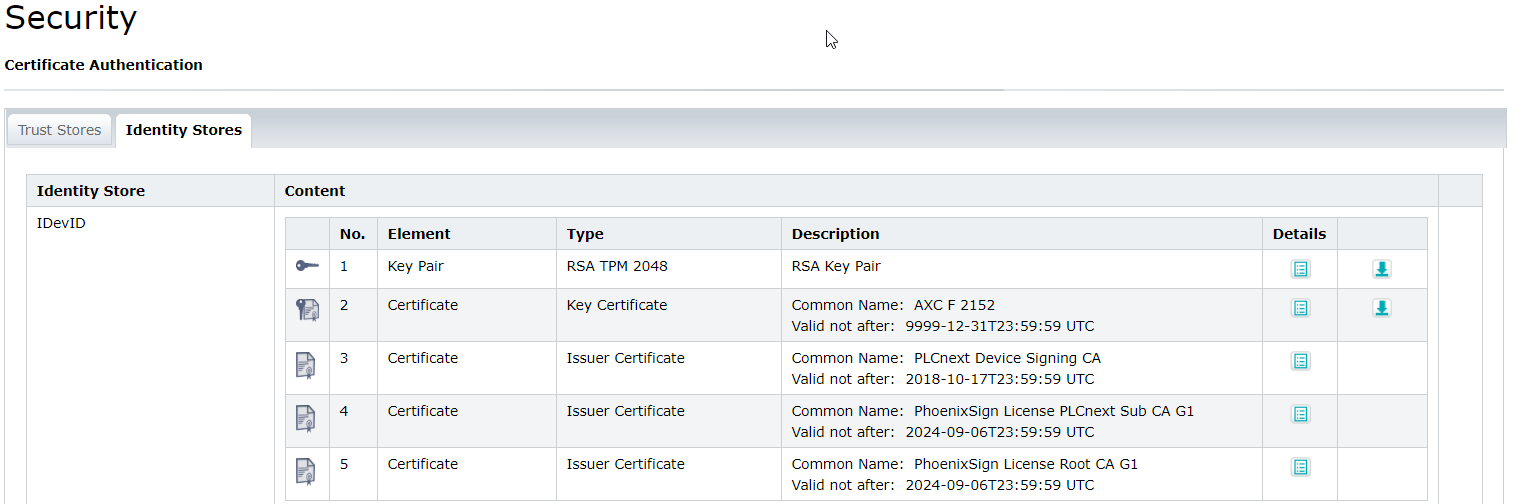The height and width of the screenshot is (504, 1521).
Task: Click validity date 2018-10-17T23:59:59 UTC
Action: 1000,379
